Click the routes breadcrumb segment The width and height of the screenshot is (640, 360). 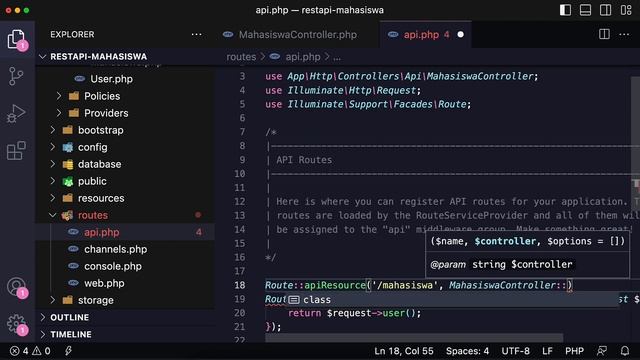pyautogui.click(x=241, y=57)
